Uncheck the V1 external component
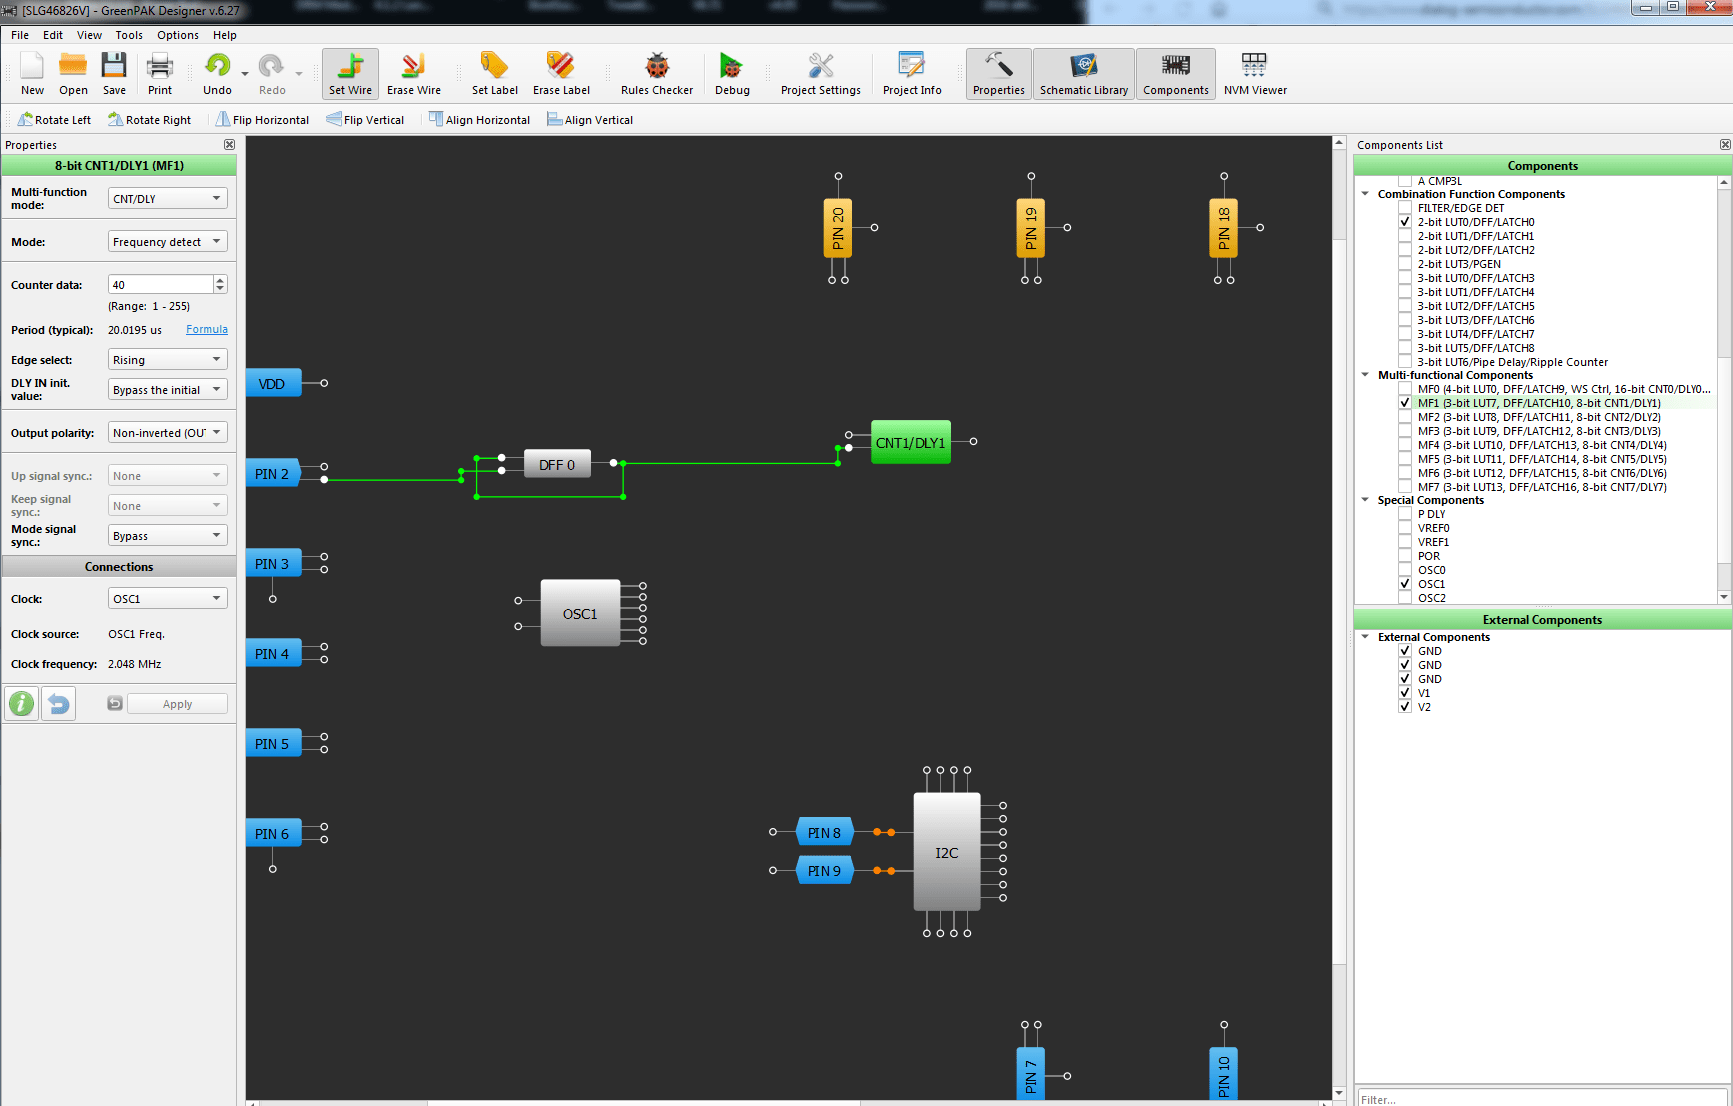This screenshot has width=1733, height=1106. [x=1405, y=693]
